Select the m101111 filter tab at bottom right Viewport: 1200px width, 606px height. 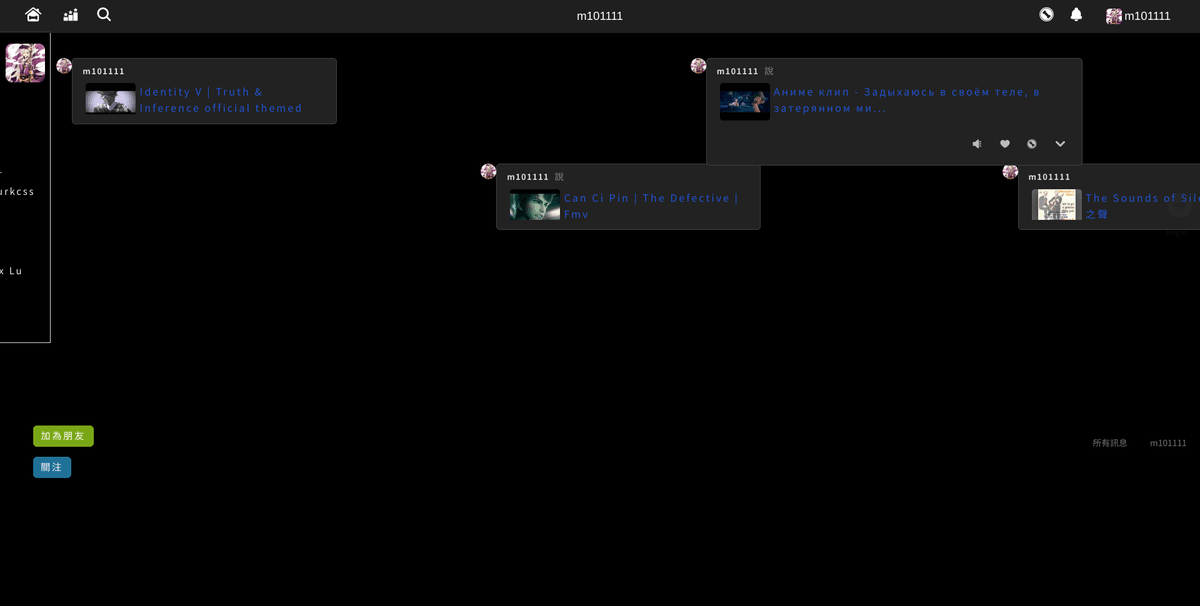[x=1168, y=443]
